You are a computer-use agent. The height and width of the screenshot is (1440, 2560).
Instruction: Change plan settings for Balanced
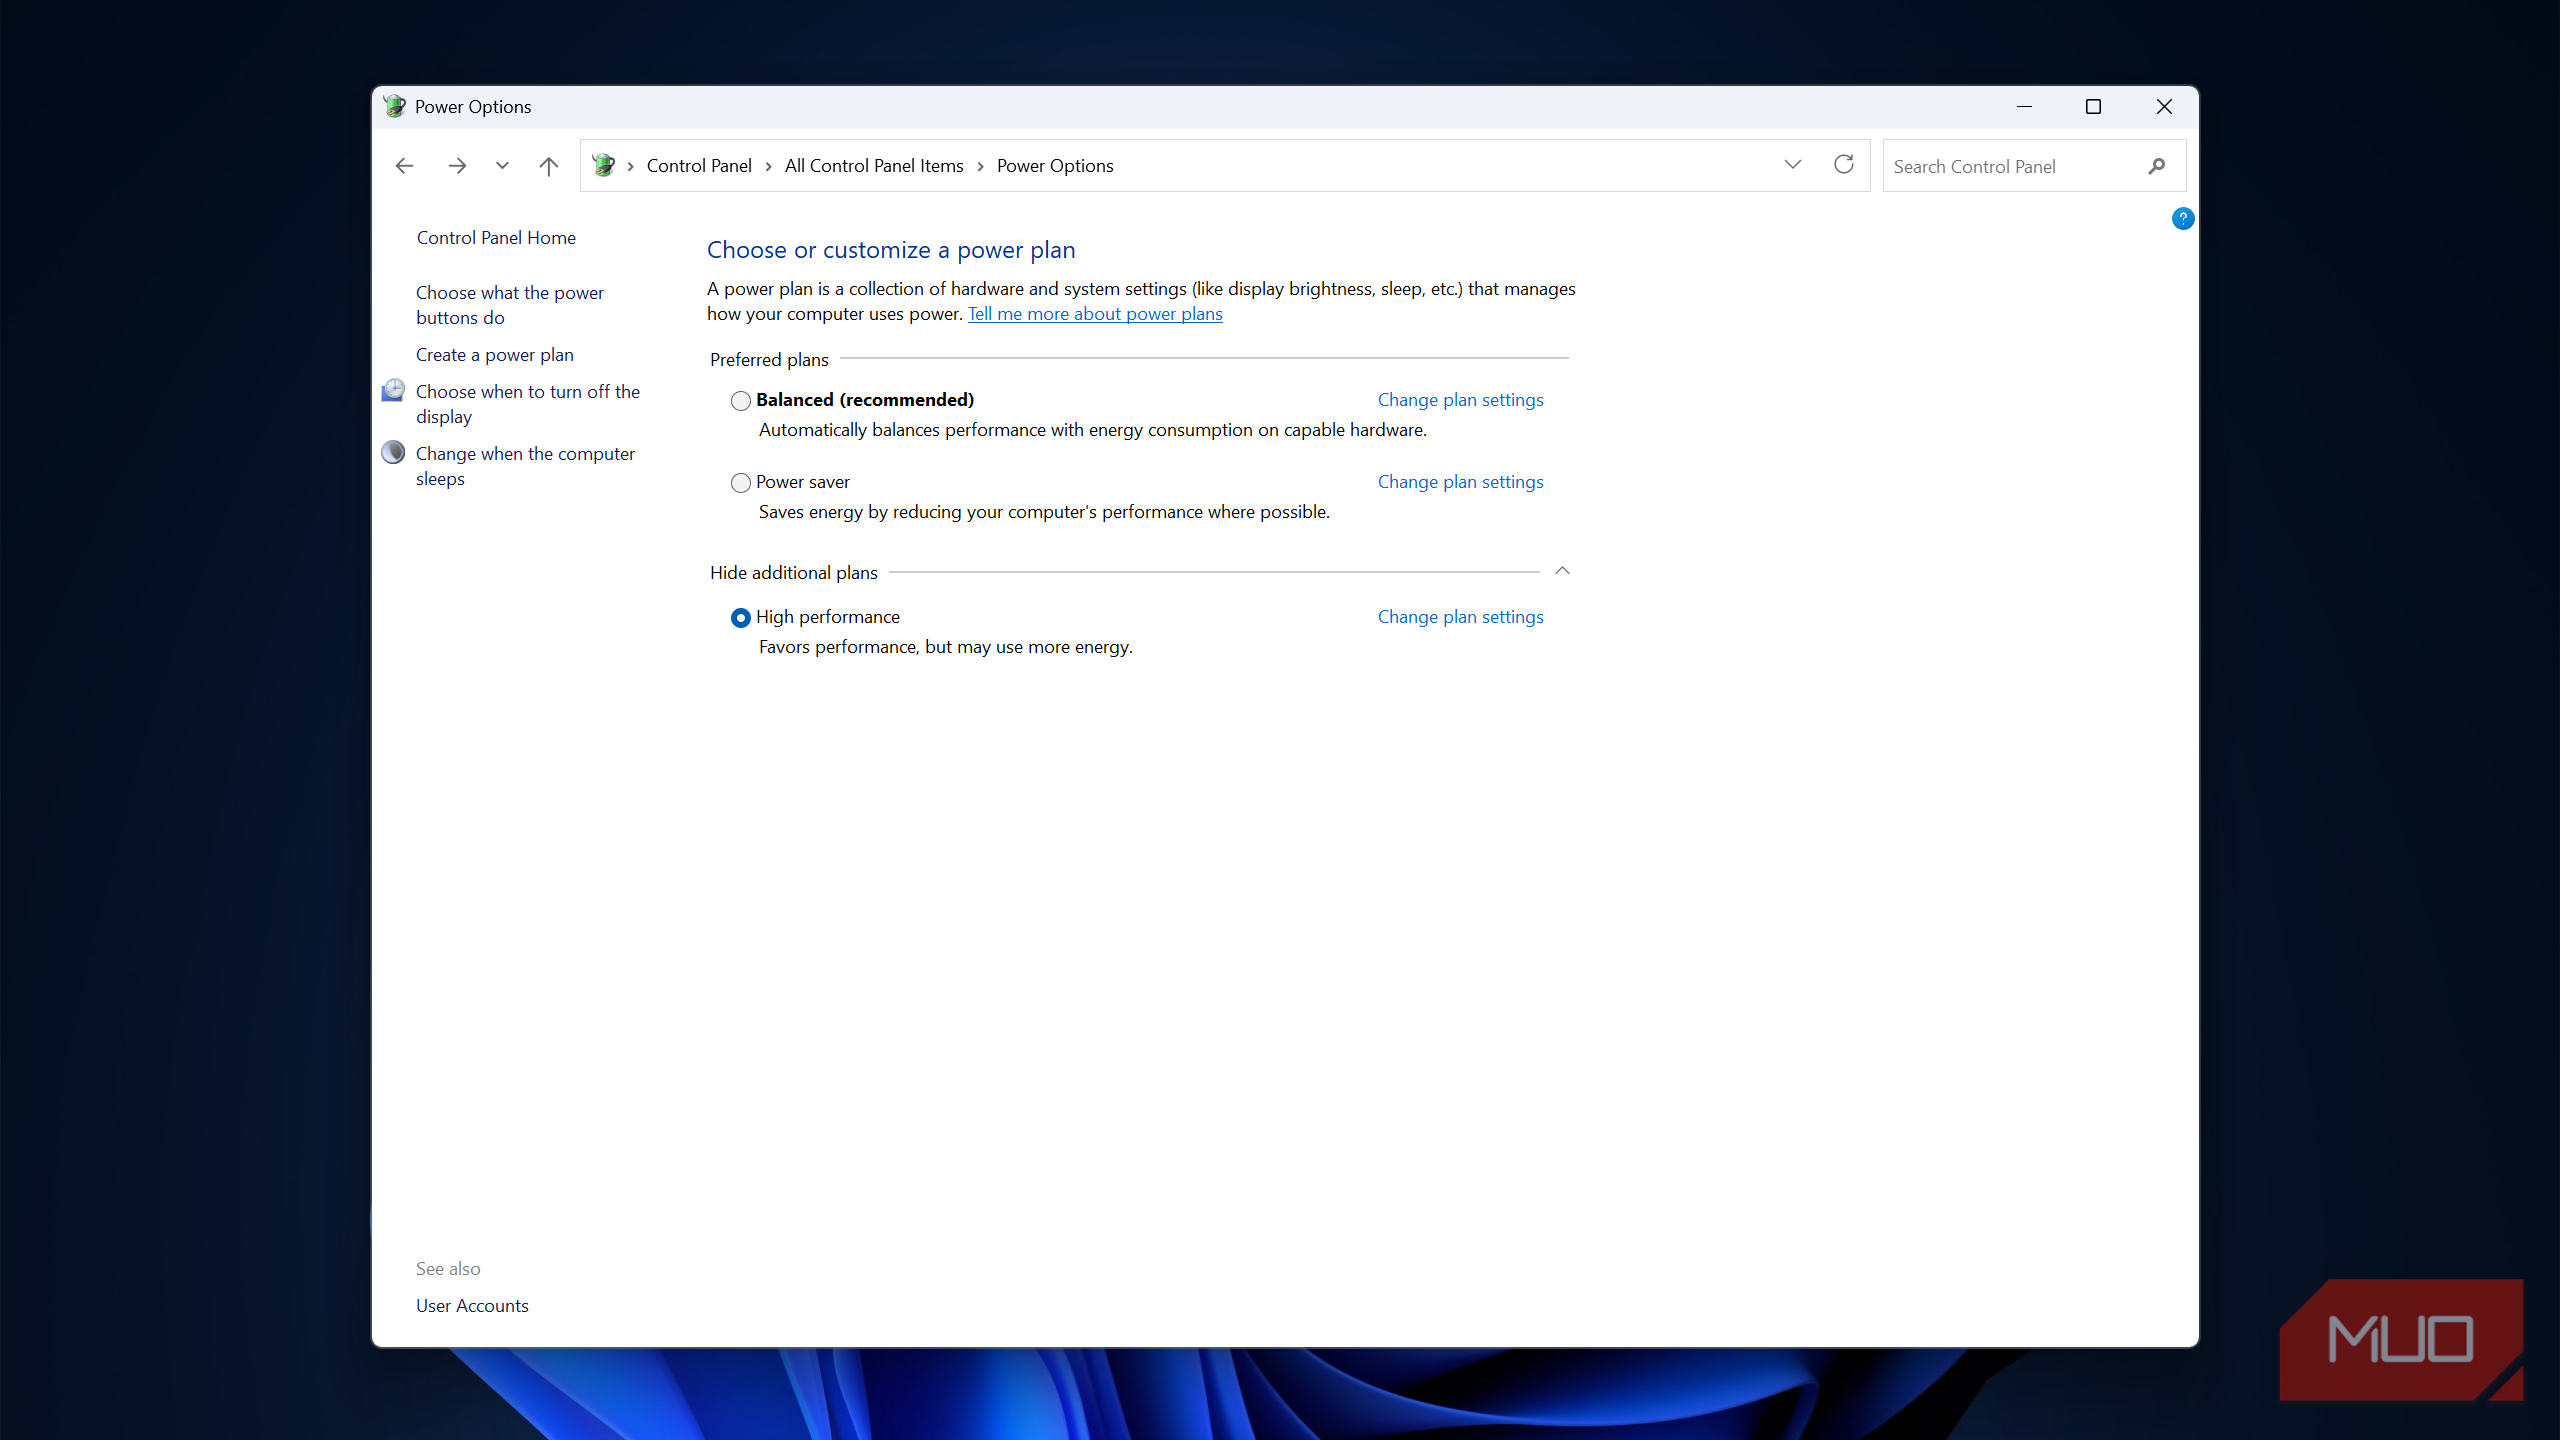pos(1460,400)
